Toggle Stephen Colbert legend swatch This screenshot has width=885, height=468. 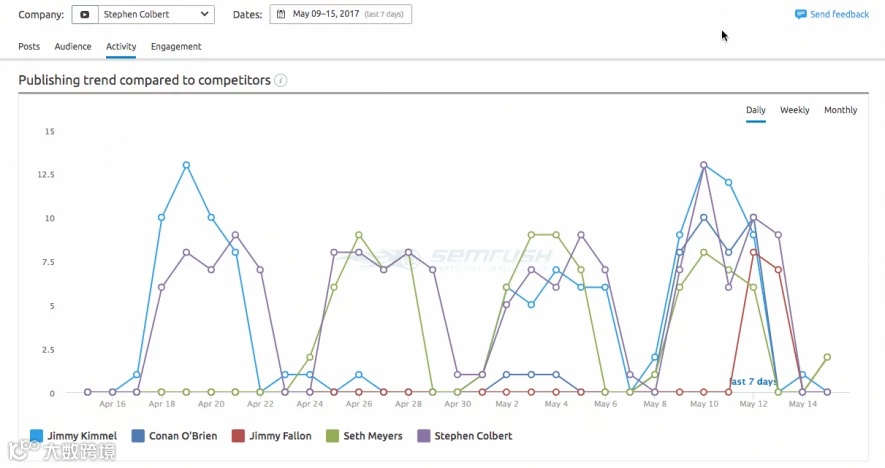click(x=423, y=436)
